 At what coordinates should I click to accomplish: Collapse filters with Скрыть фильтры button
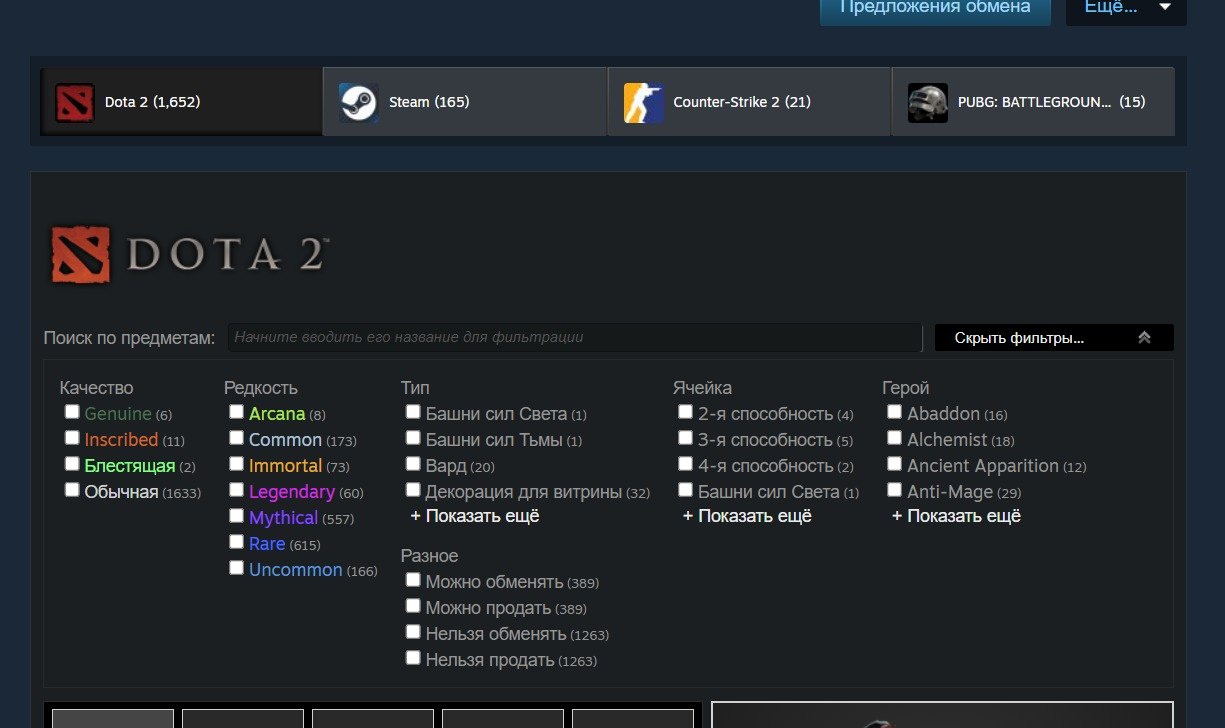click(1054, 338)
